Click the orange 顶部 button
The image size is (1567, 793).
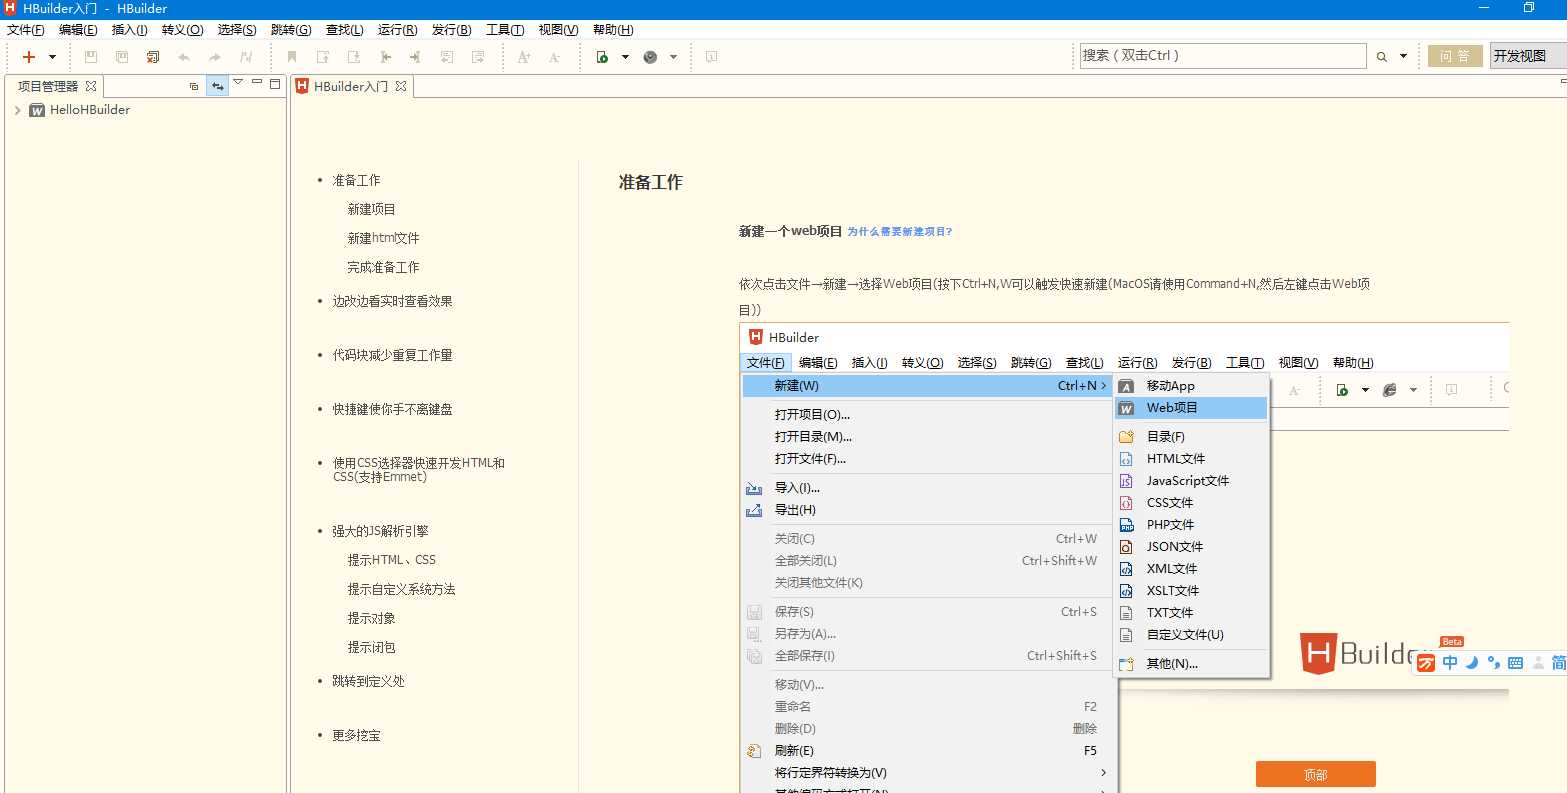(1315, 773)
